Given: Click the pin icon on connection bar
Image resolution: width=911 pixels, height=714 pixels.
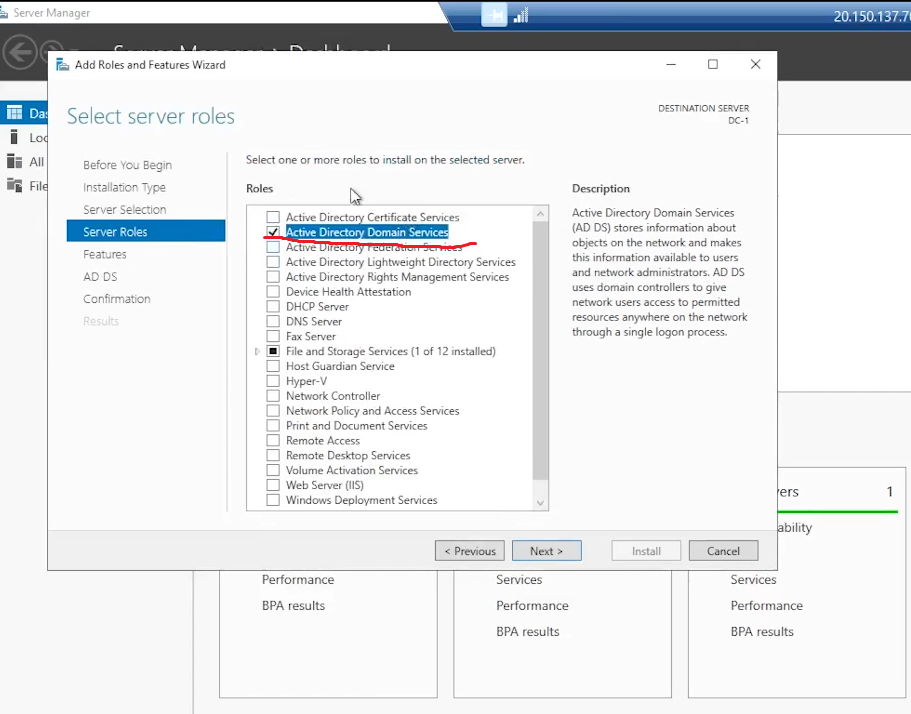Looking at the screenshot, I should [494, 16].
